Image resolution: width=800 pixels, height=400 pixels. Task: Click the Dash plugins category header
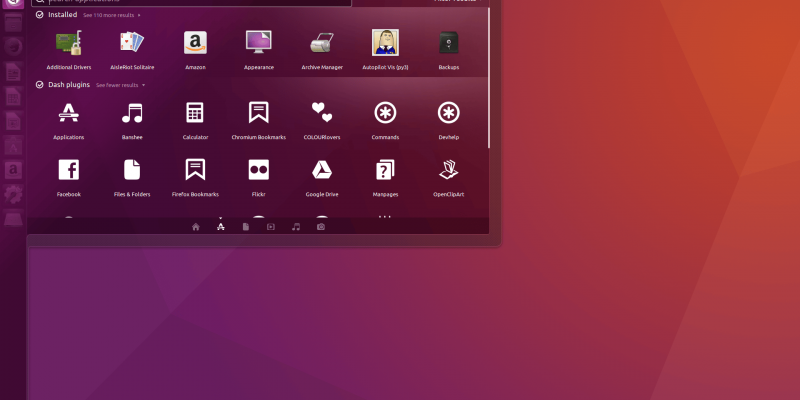click(63, 85)
